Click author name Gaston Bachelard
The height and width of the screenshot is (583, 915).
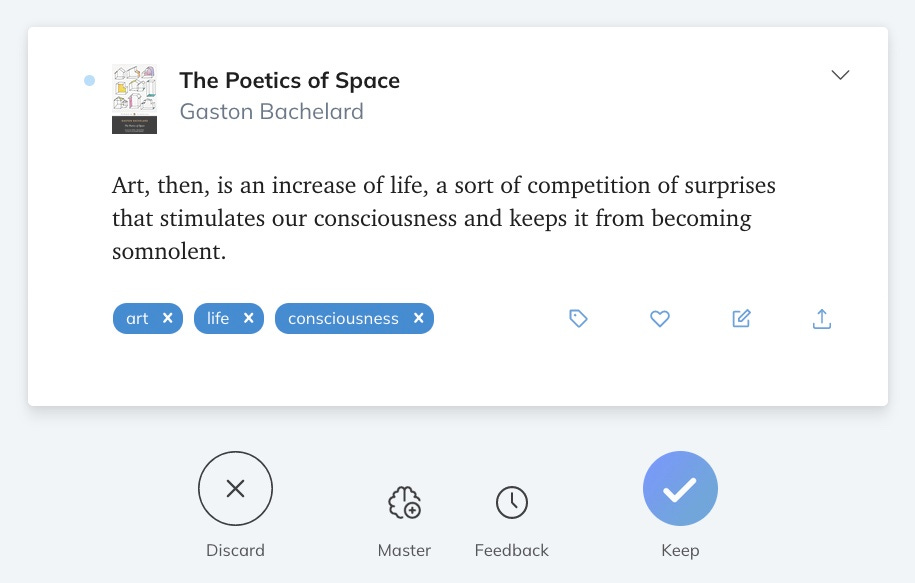pos(271,111)
